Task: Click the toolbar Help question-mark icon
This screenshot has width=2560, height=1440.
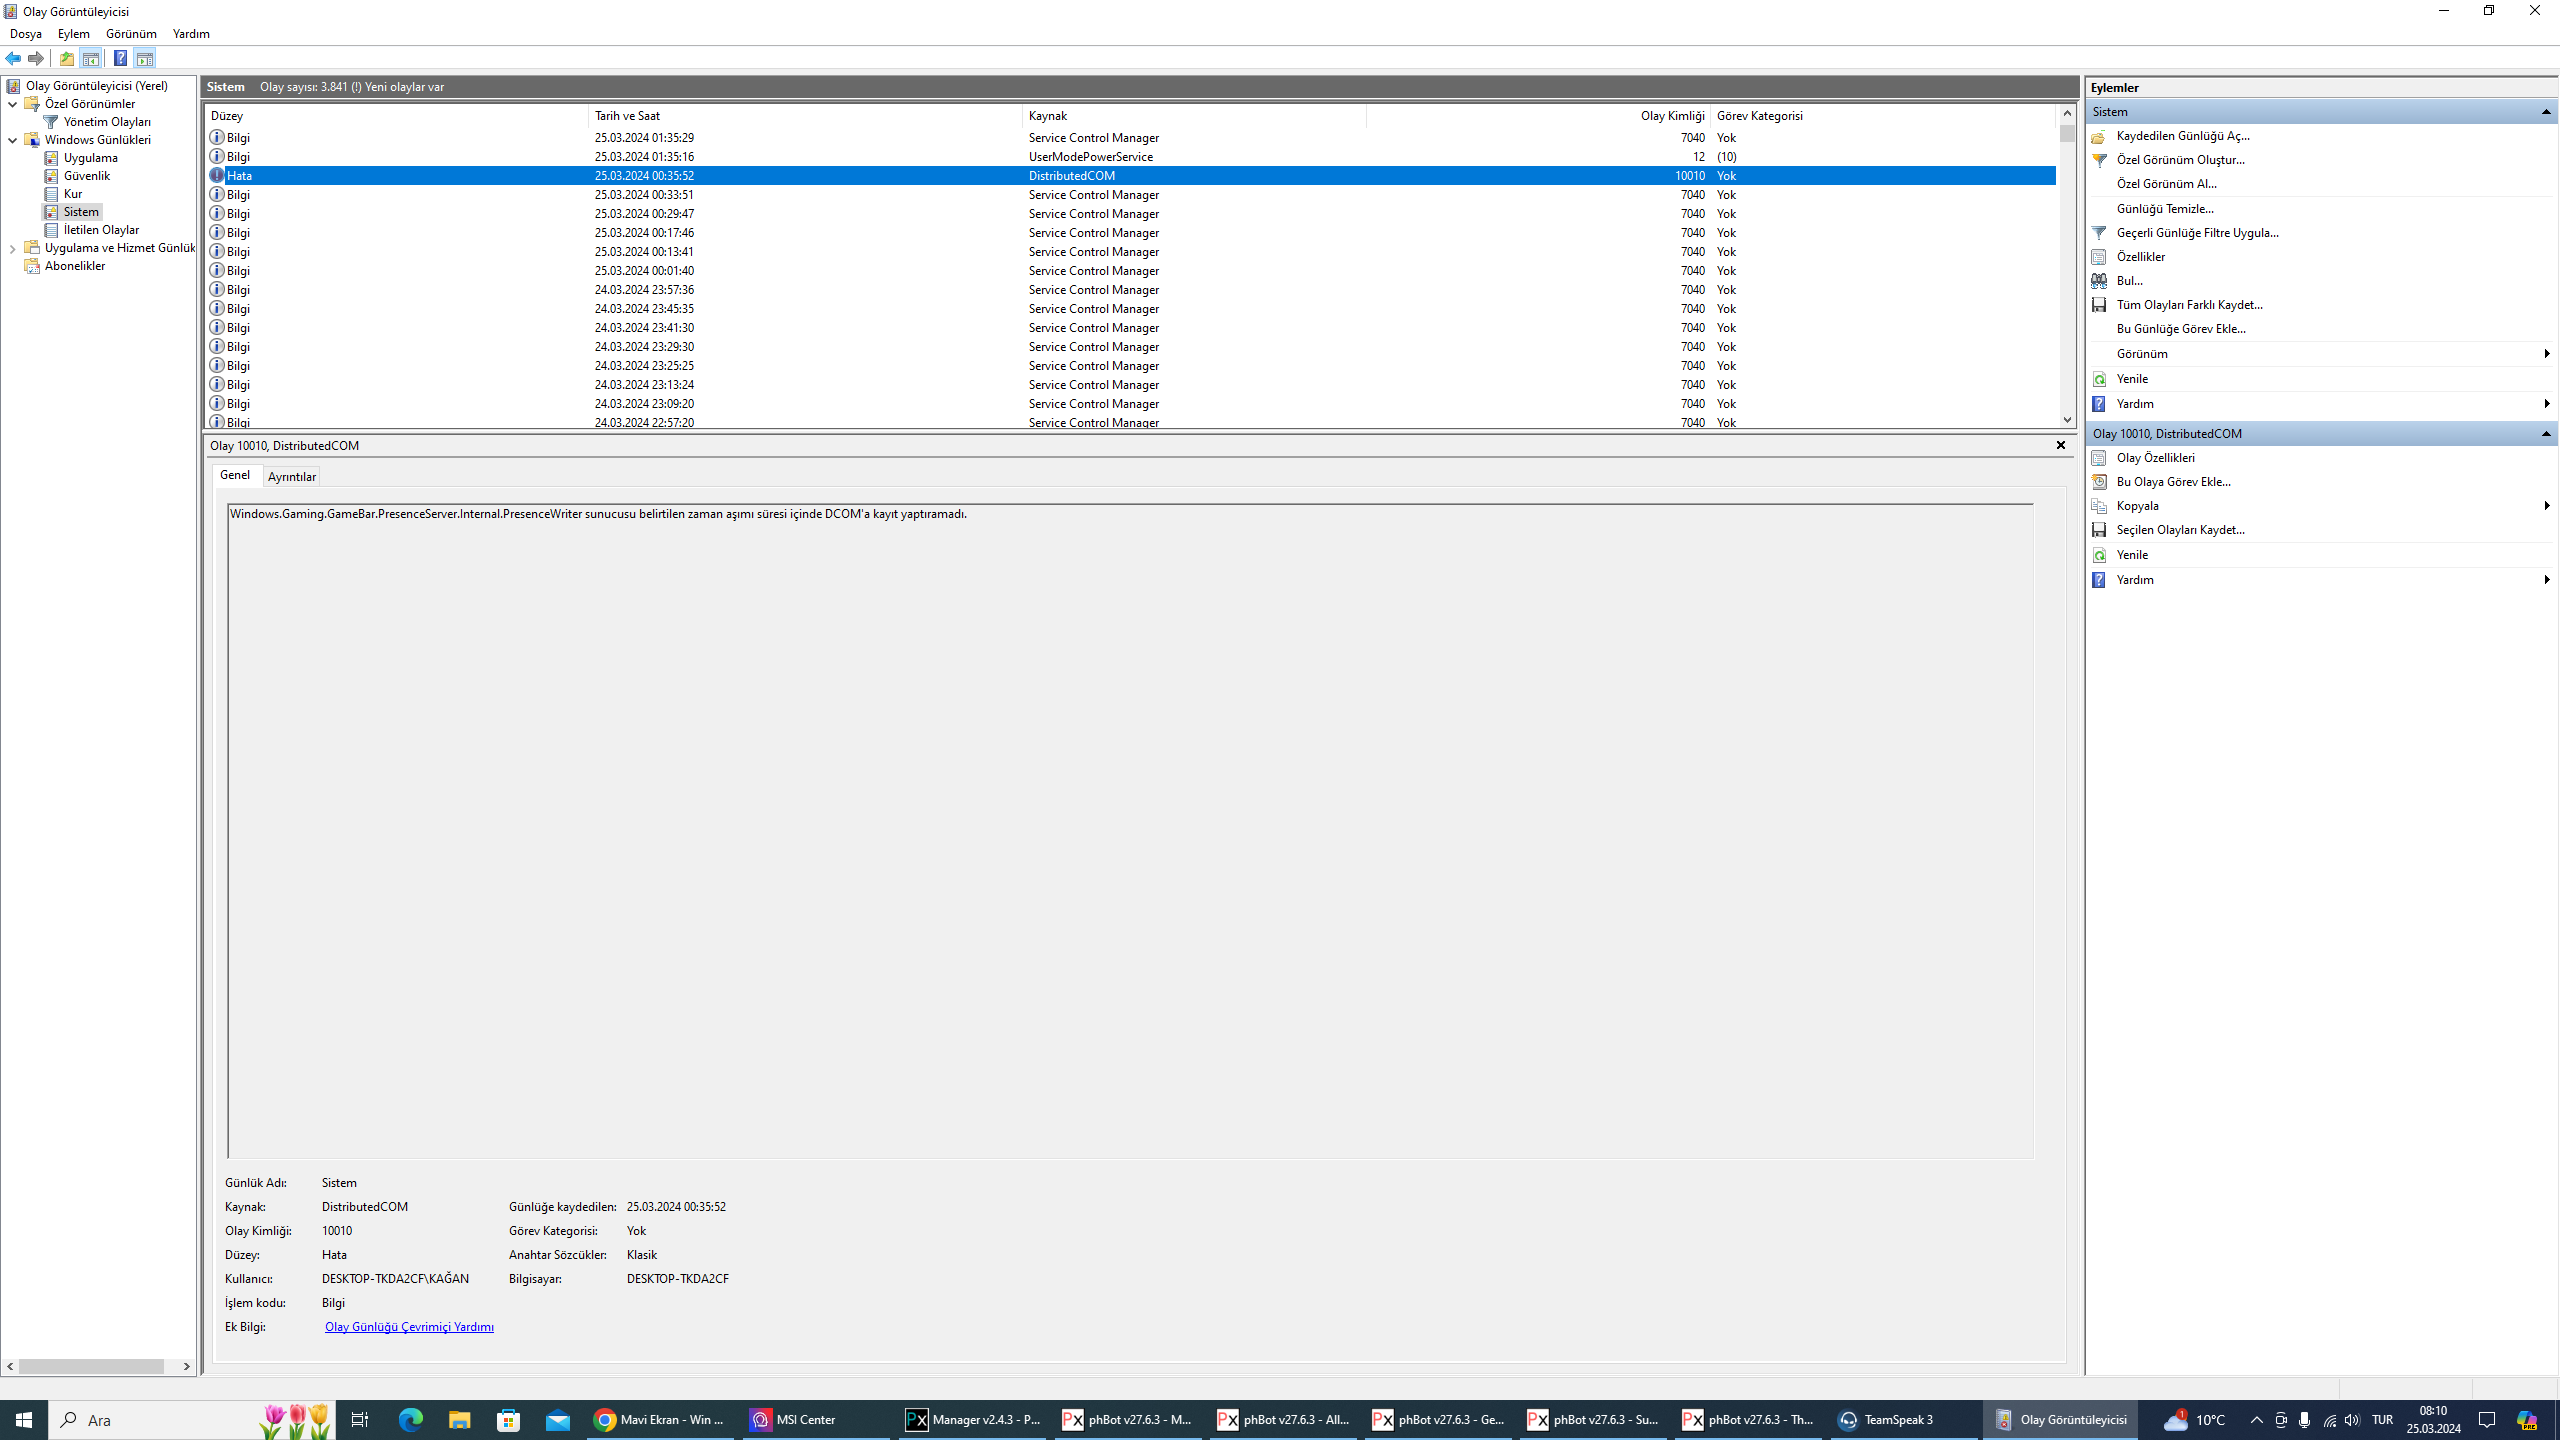Action: (x=120, y=58)
